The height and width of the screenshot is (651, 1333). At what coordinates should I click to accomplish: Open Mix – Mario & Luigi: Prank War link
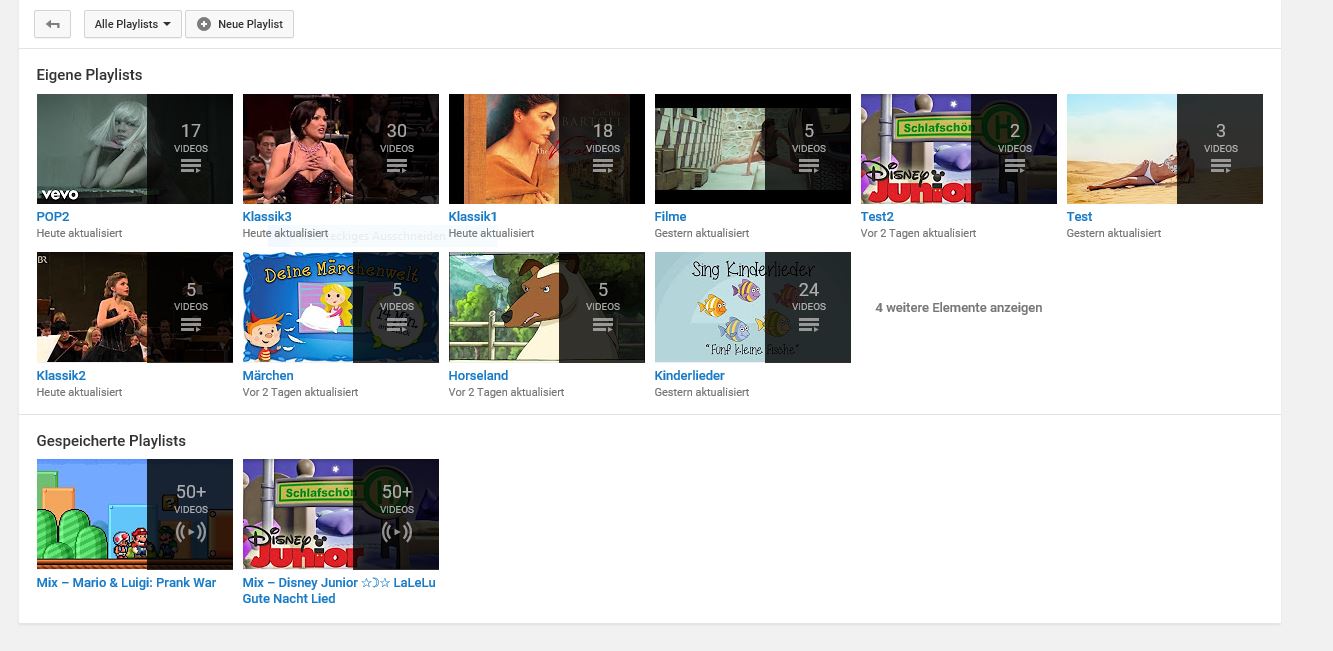pyautogui.click(x=127, y=582)
